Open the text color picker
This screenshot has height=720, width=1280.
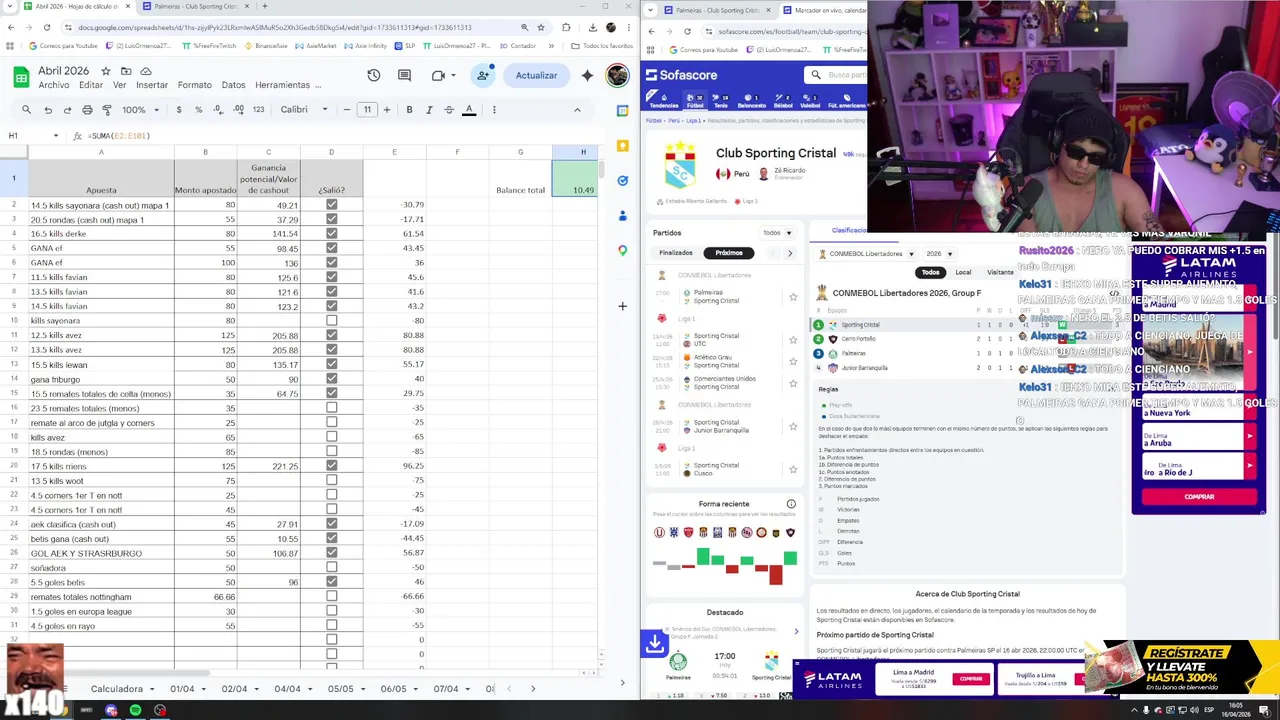pyautogui.click(x=469, y=110)
